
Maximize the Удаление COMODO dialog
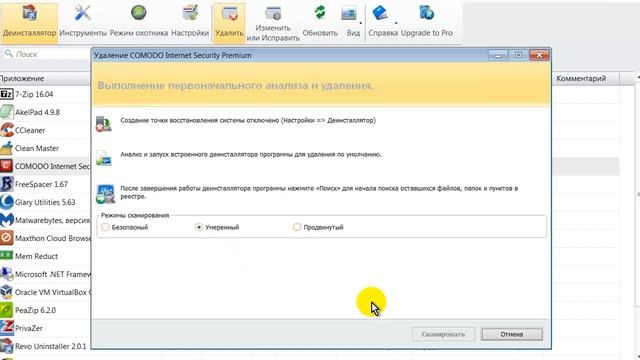click(x=518, y=55)
